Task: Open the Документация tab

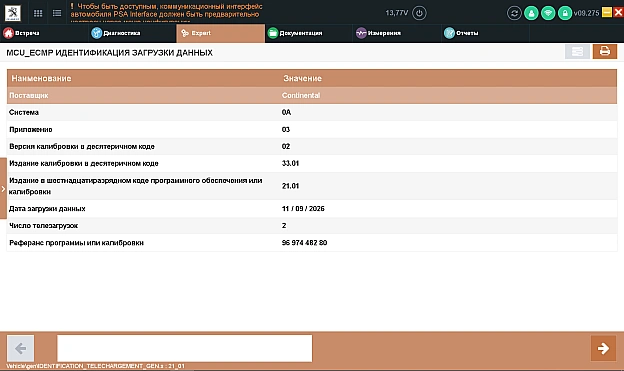Action: (x=309, y=33)
